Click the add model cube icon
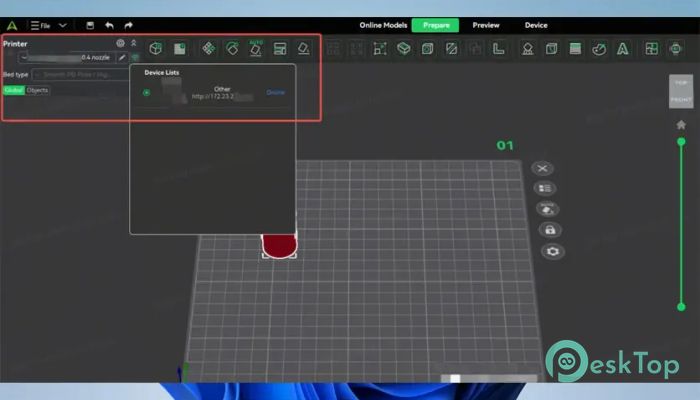The height and width of the screenshot is (400, 700). [x=156, y=48]
